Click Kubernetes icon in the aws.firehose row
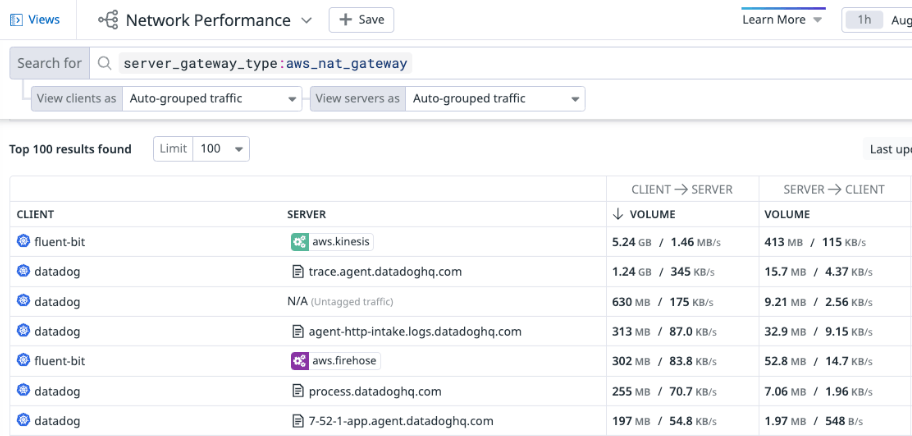The height and width of the screenshot is (436, 912). tap(23, 360)
